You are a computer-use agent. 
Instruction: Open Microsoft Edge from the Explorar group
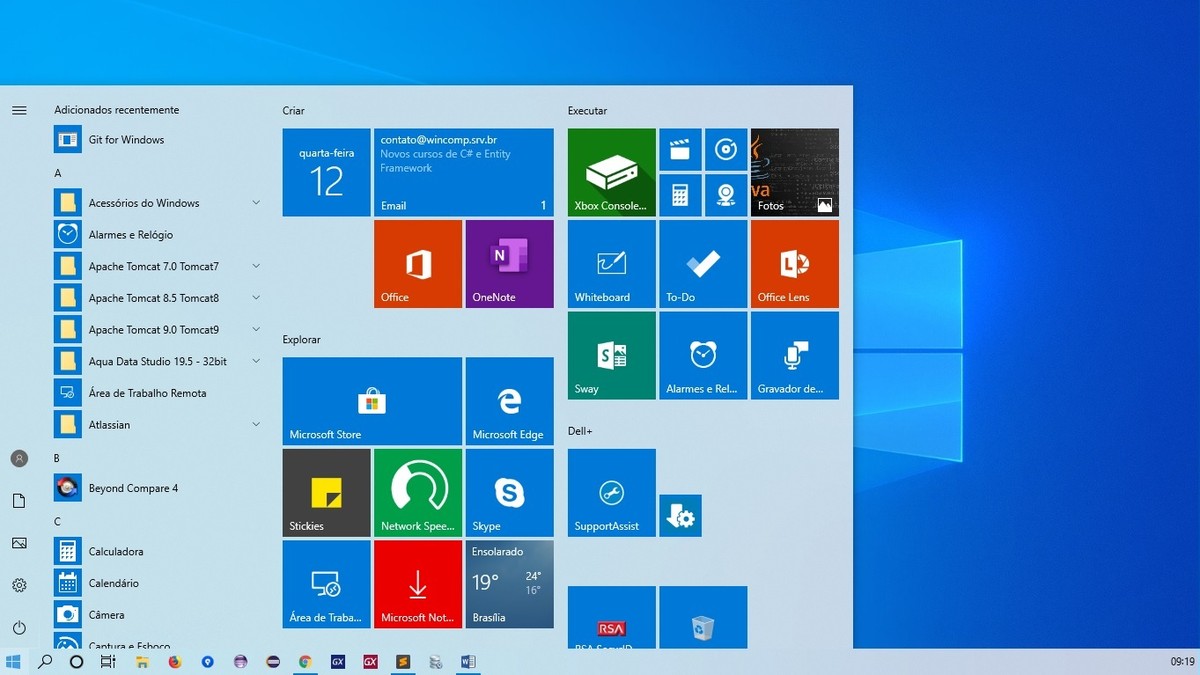pos(509,400)
